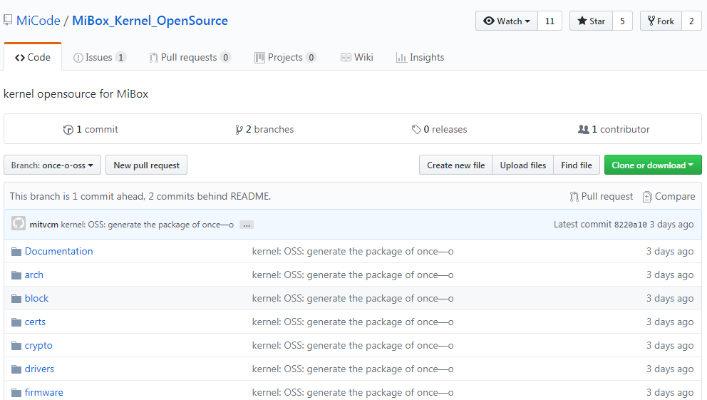Image resolution: width=707 pixels, height=400 pixels.
Task: Click the Create new file button
Action: point(456,165)
